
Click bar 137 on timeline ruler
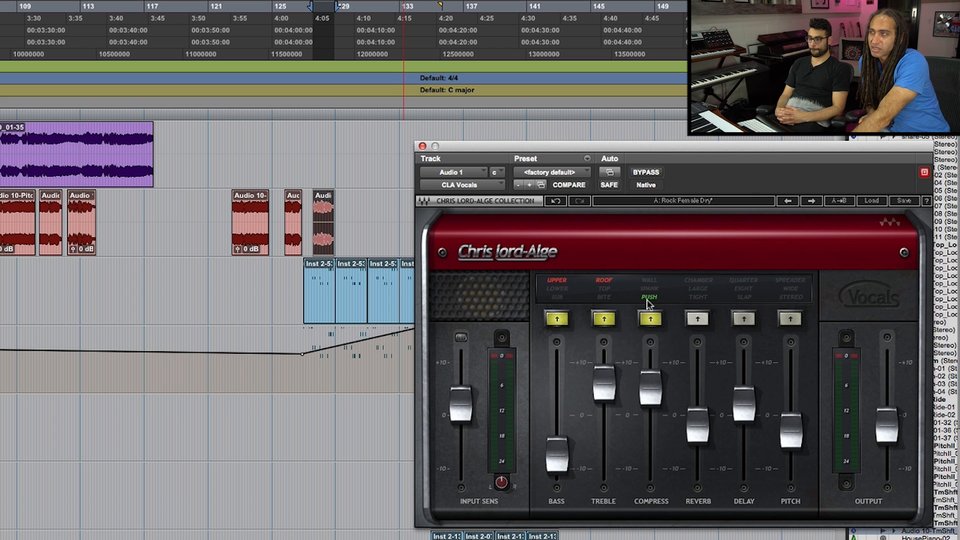[x=471, y=6]
